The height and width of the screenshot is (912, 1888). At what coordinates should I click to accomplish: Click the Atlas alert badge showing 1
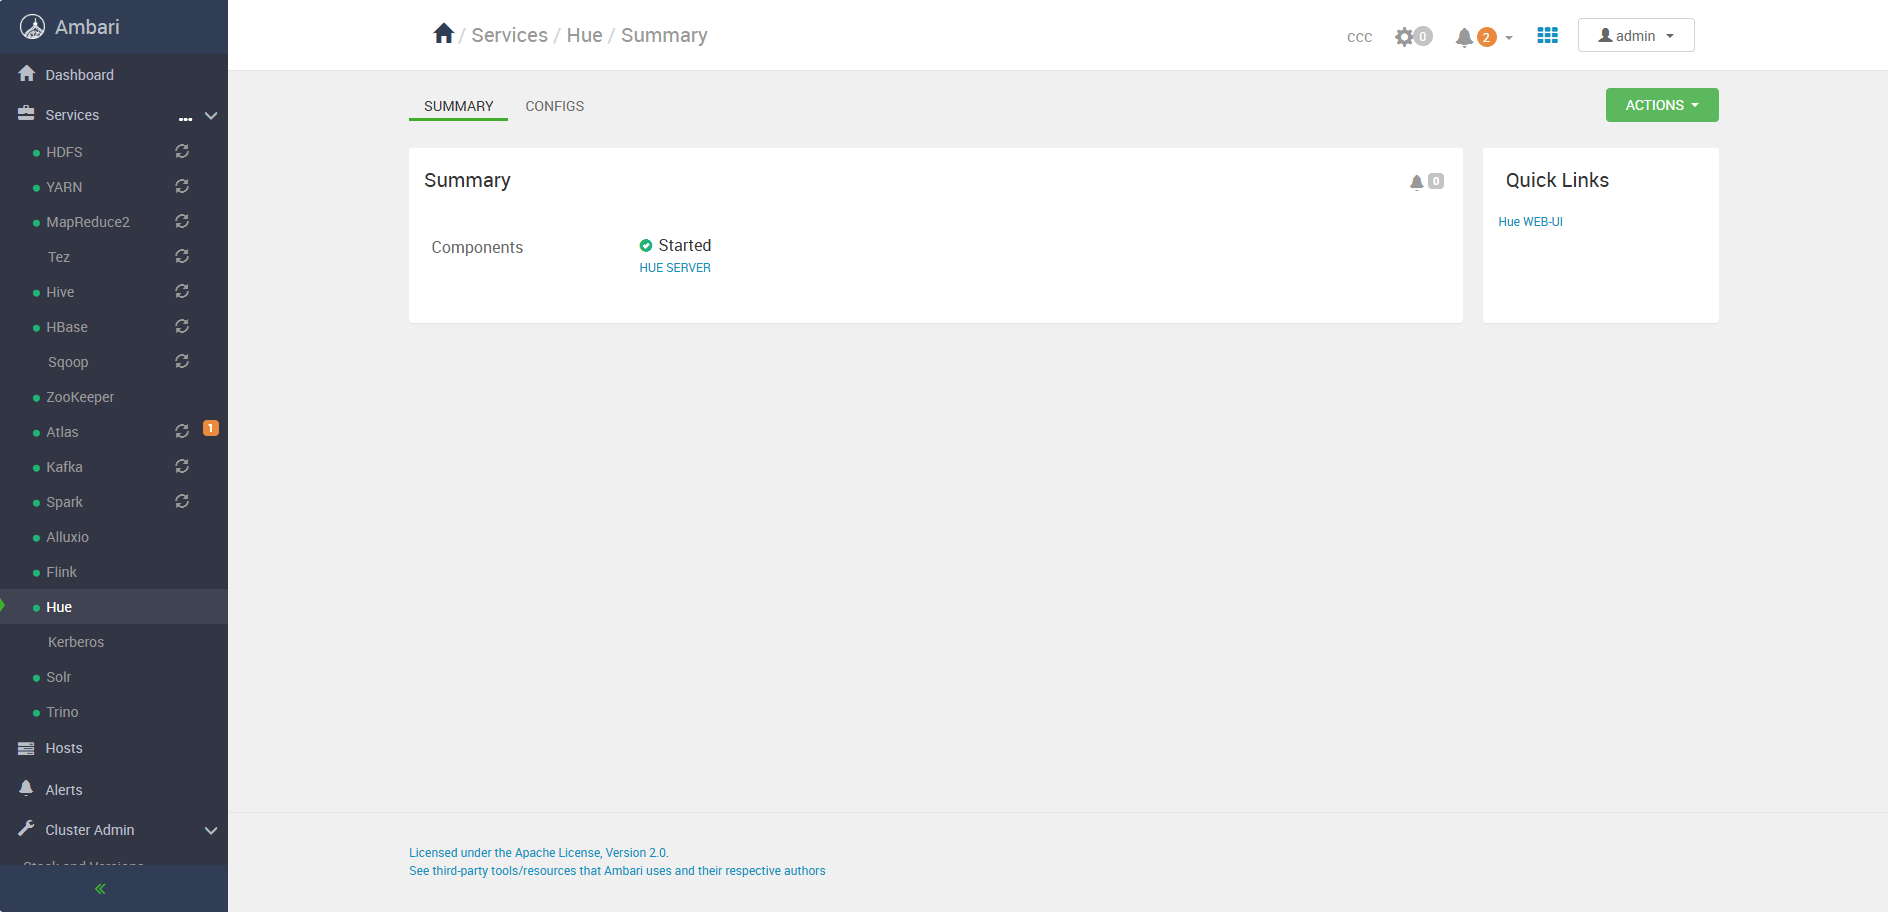tap(211, 428)
